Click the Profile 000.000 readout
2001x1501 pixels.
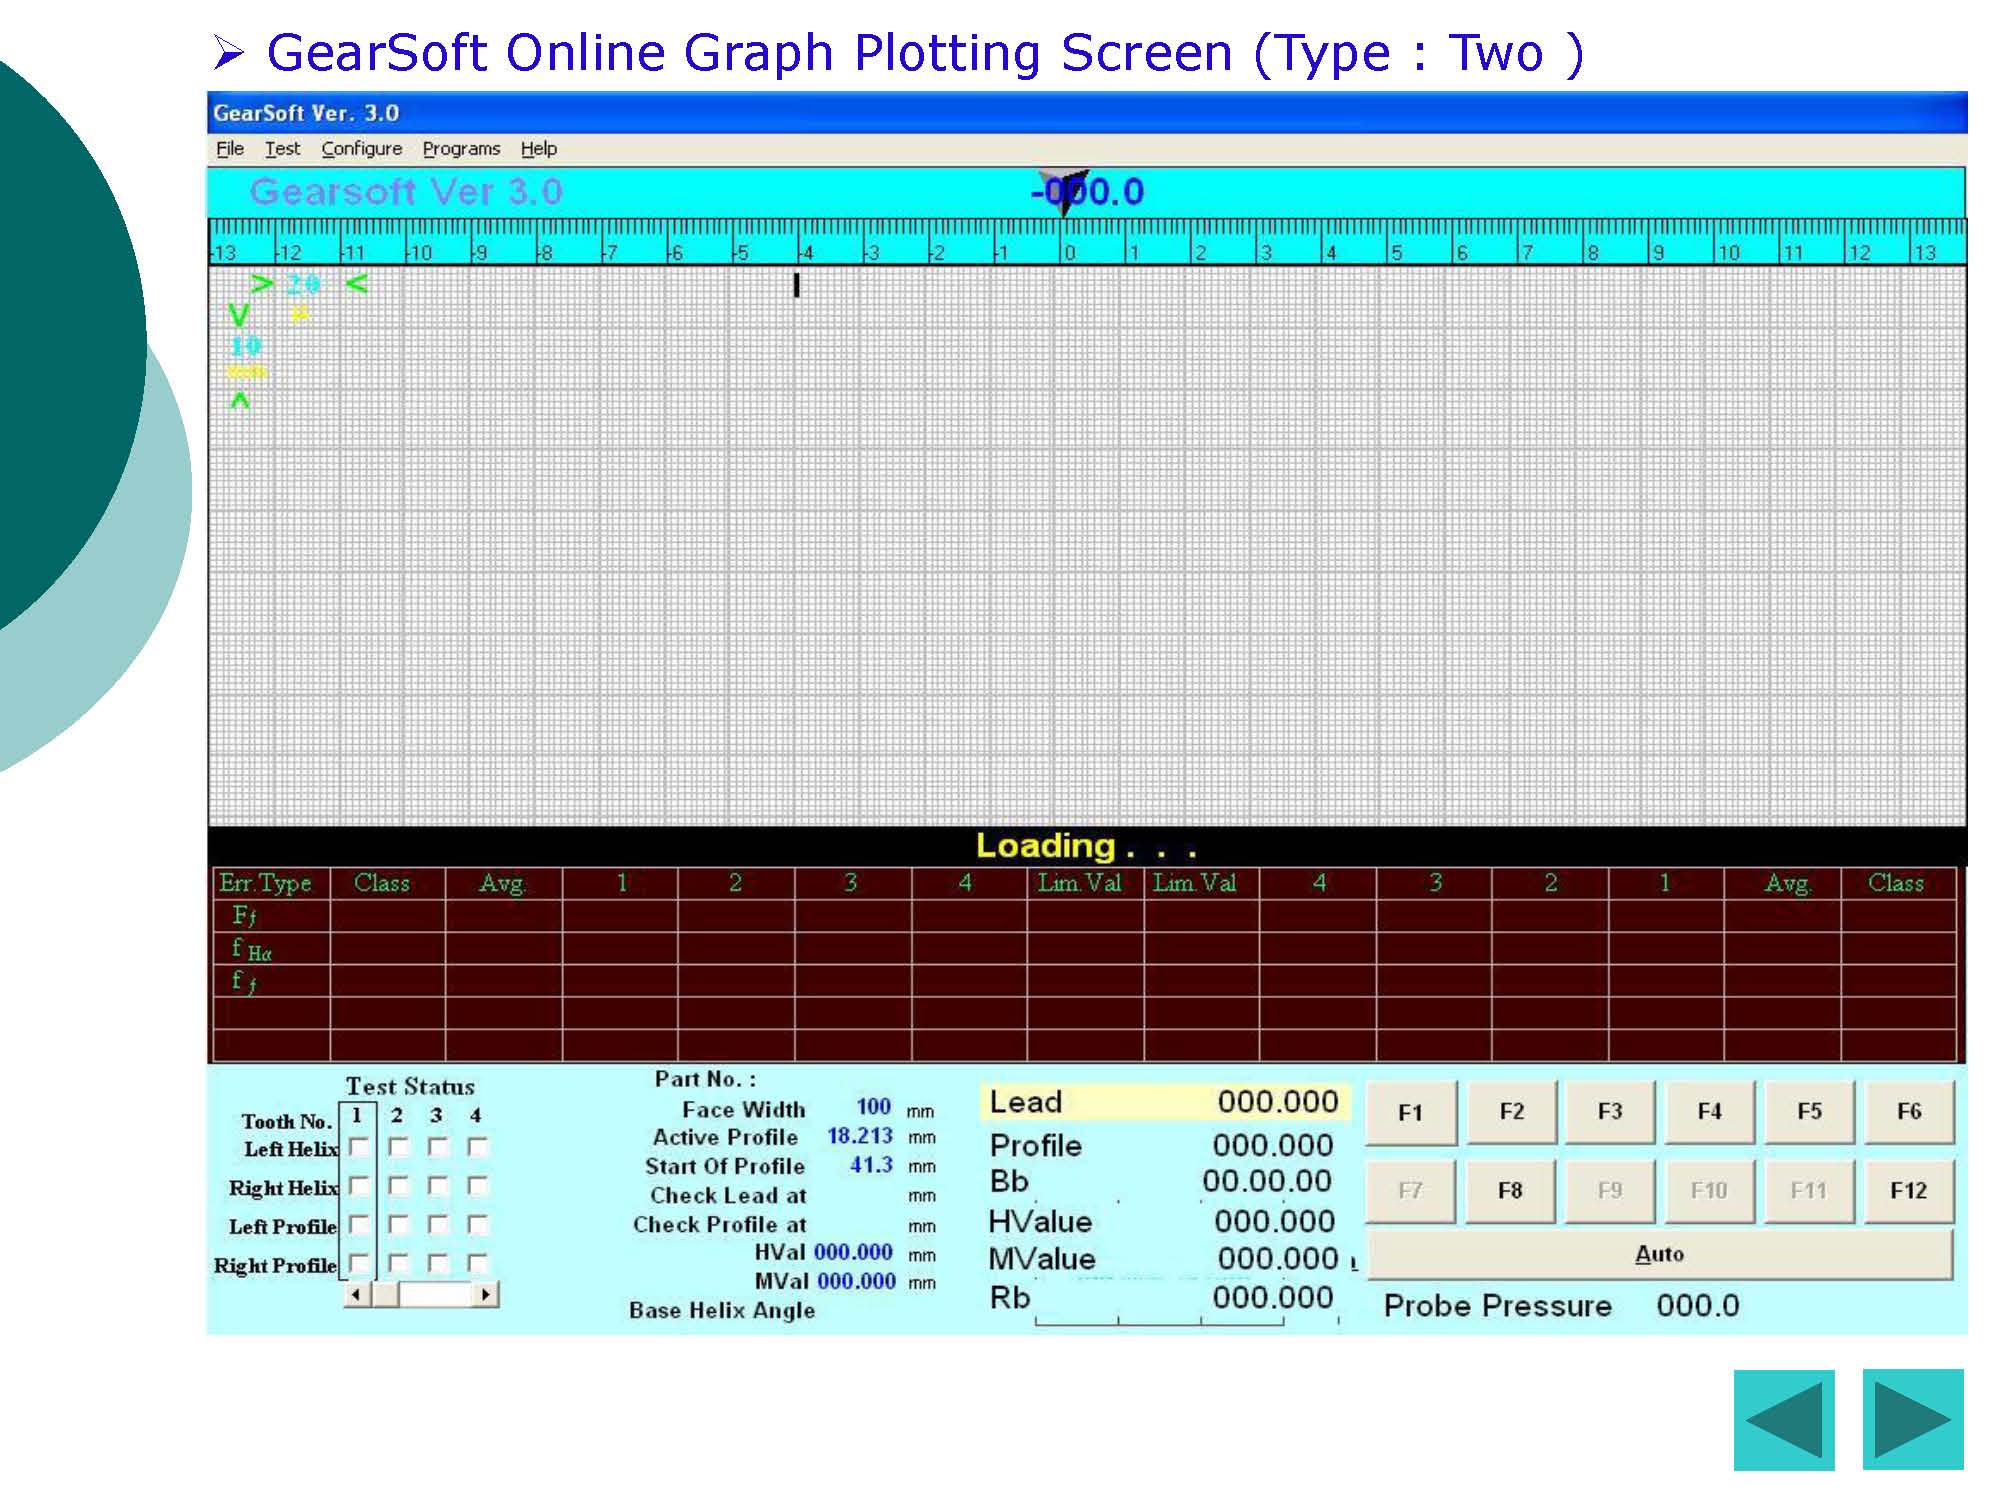pyautogui.click(x=1272, y=1145)
